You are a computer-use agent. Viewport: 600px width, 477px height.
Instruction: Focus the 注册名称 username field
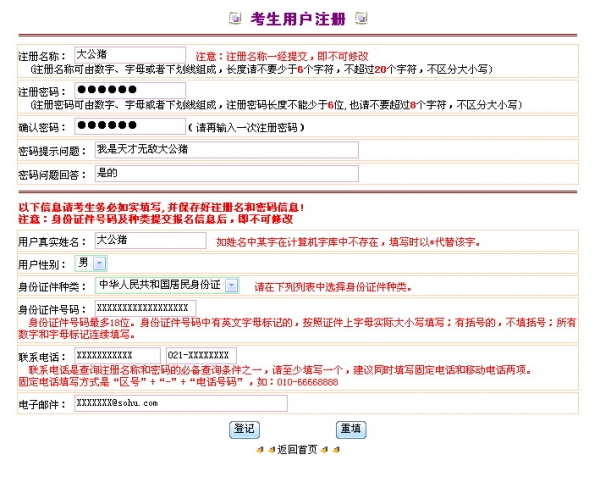pos(129,55)
